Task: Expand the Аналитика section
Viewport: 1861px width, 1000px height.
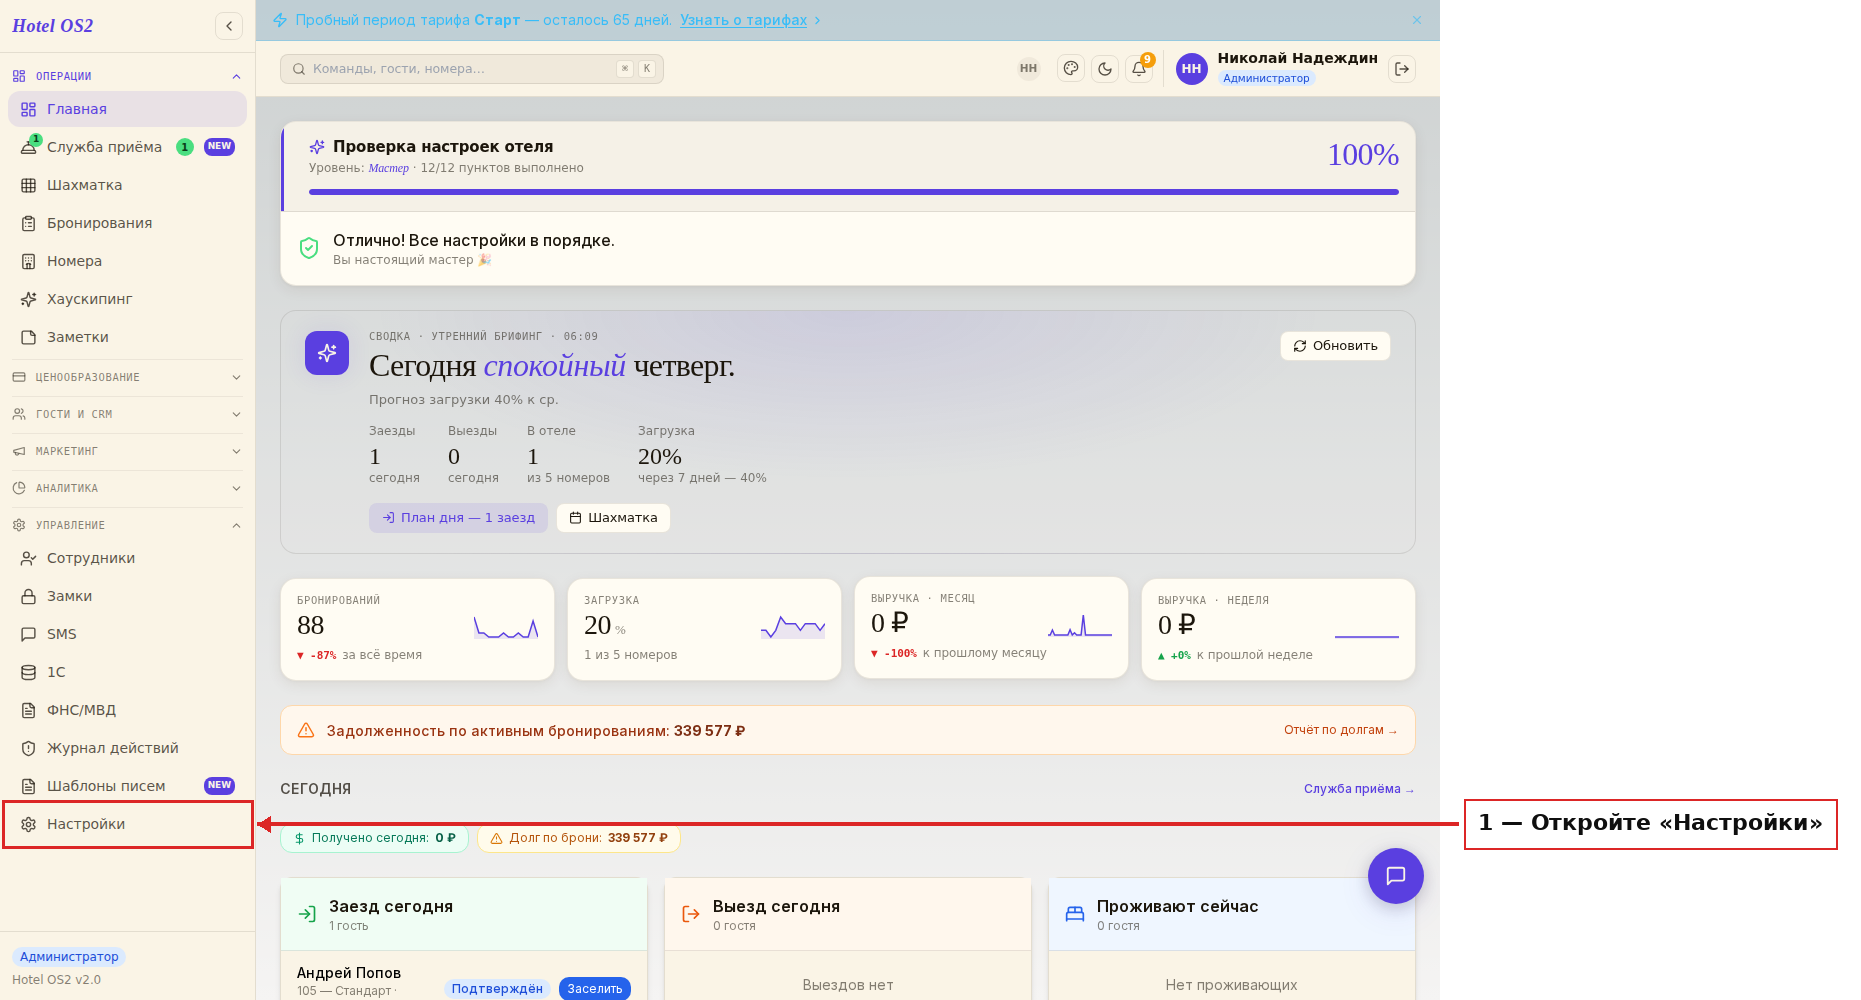Action: [127, 488]
